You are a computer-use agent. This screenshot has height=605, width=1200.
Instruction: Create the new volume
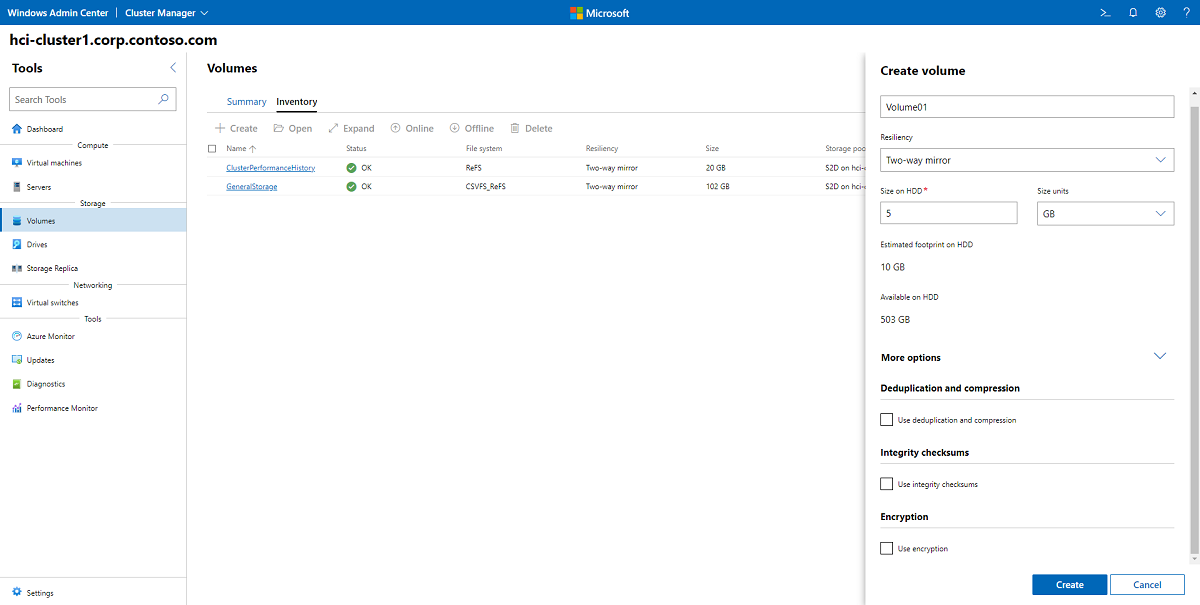[x=1069, y=584]
